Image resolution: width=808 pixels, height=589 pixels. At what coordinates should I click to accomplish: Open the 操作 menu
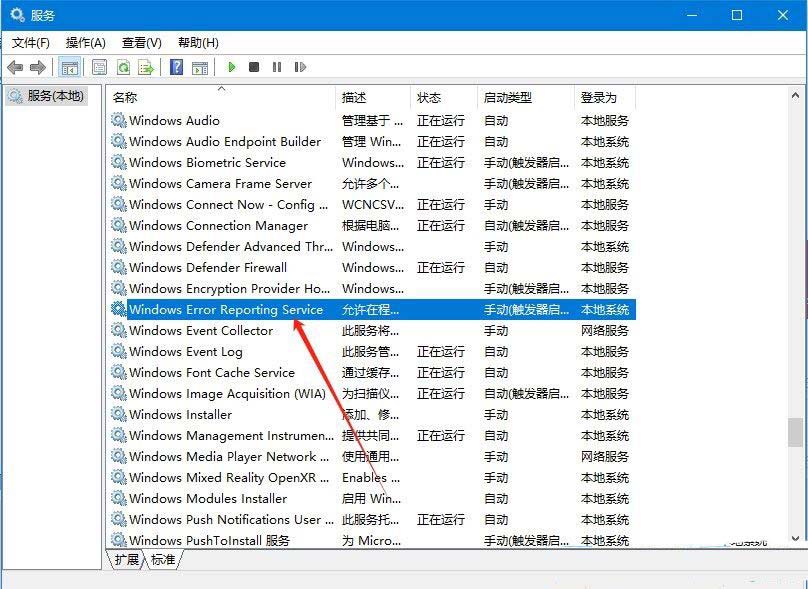click(86, 43)
